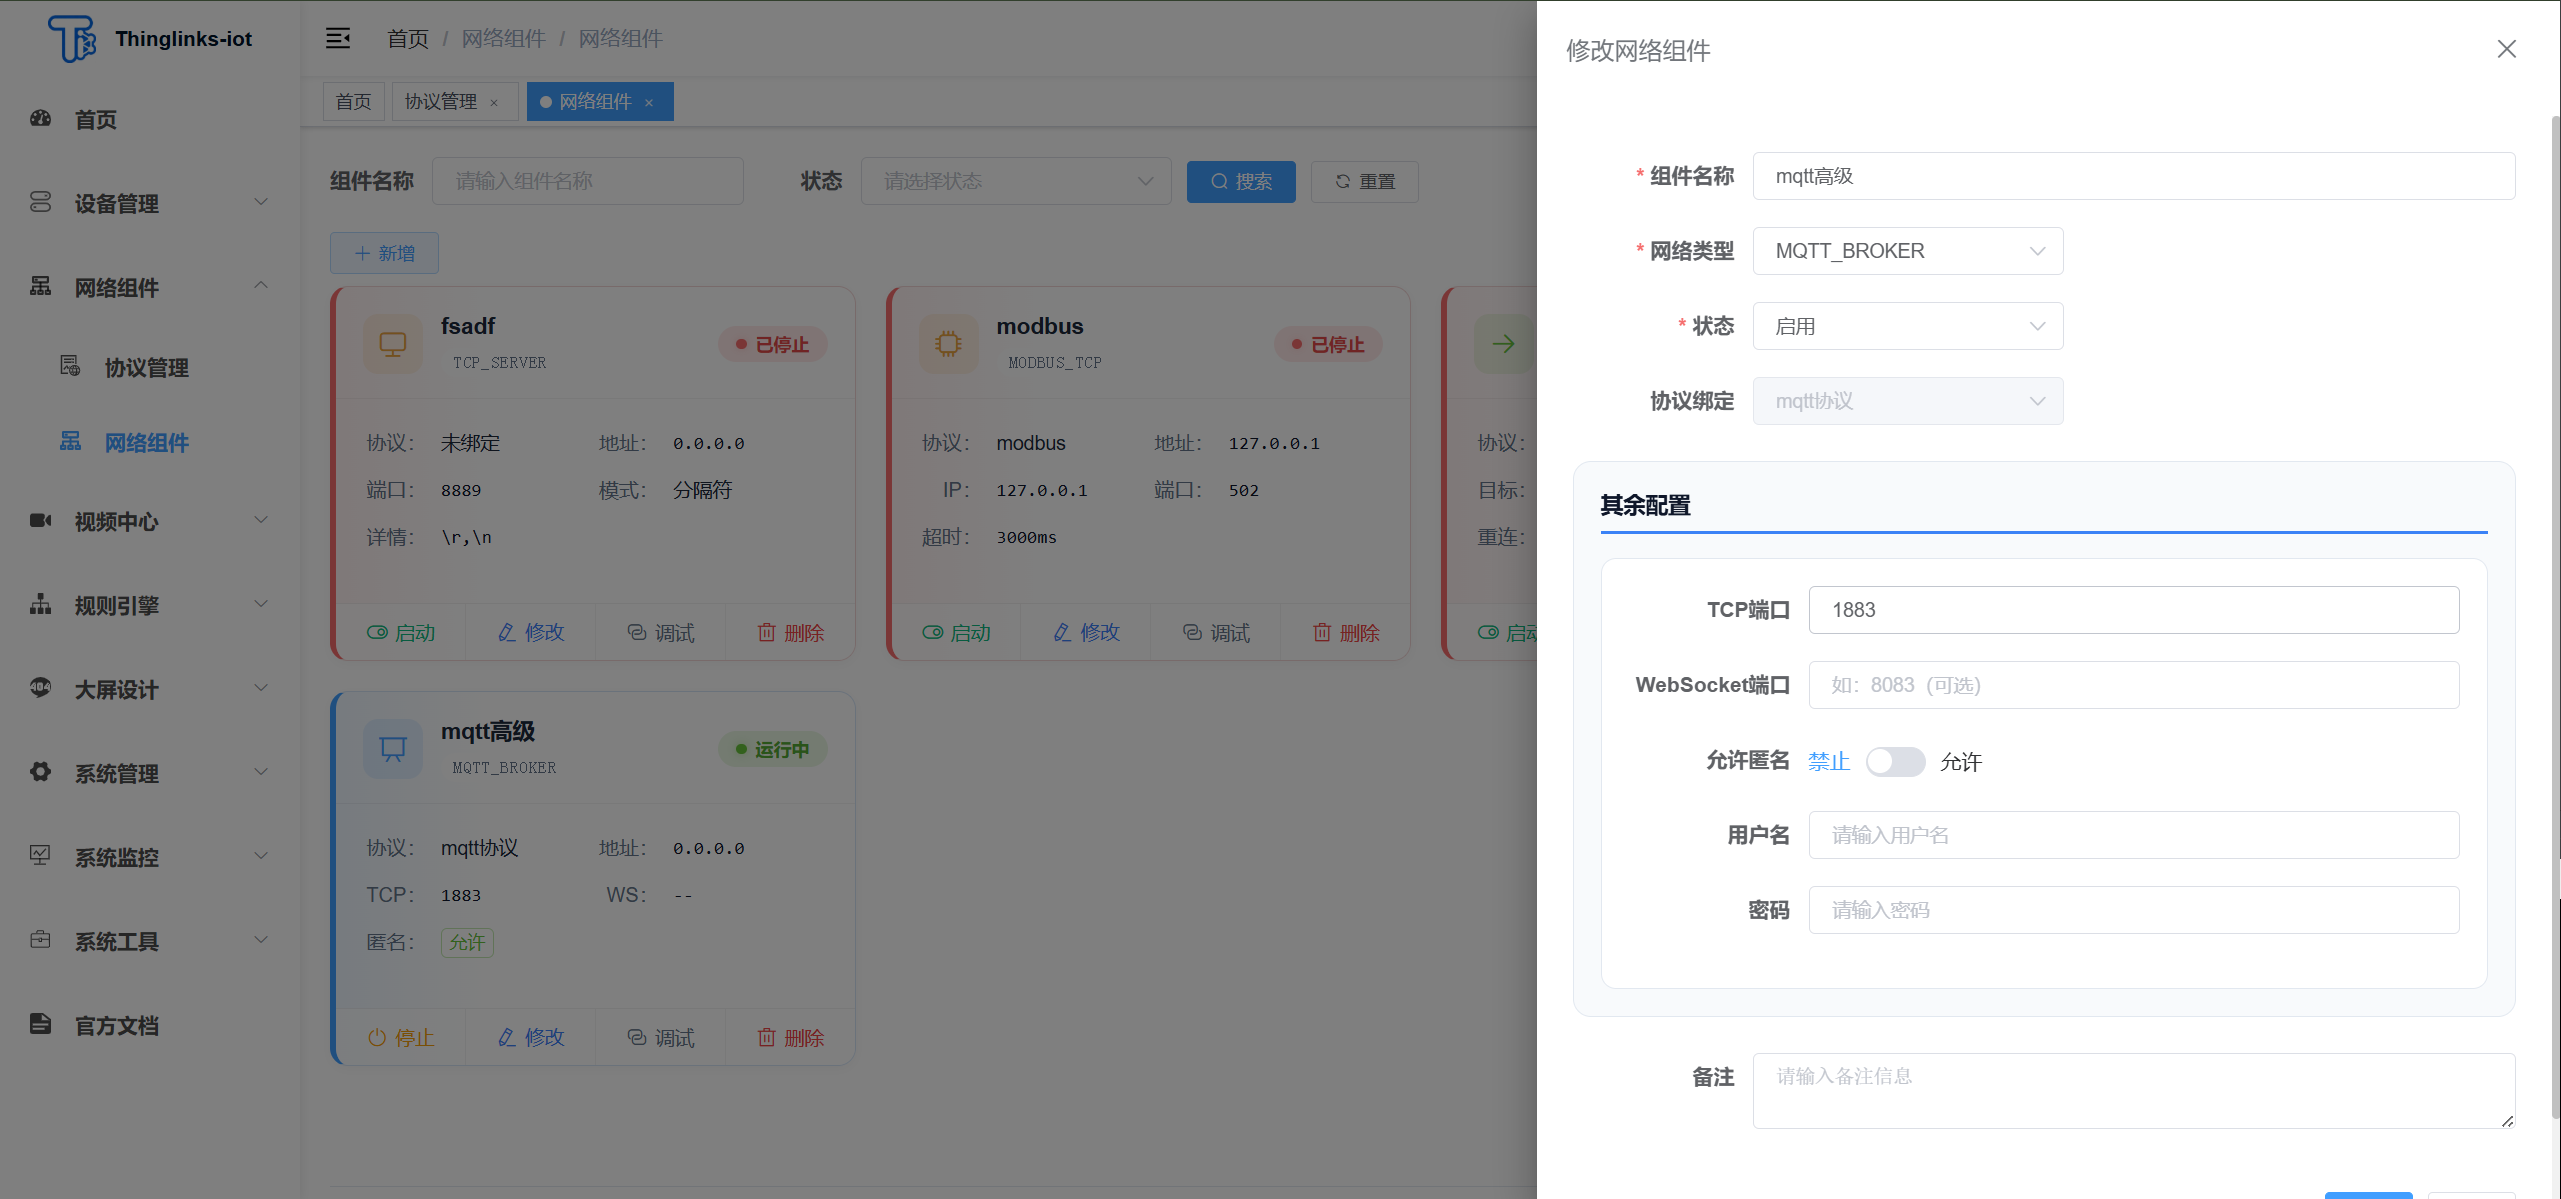
Task: Click the mqtt高级 card broker icon
Action: coord(393,749)
